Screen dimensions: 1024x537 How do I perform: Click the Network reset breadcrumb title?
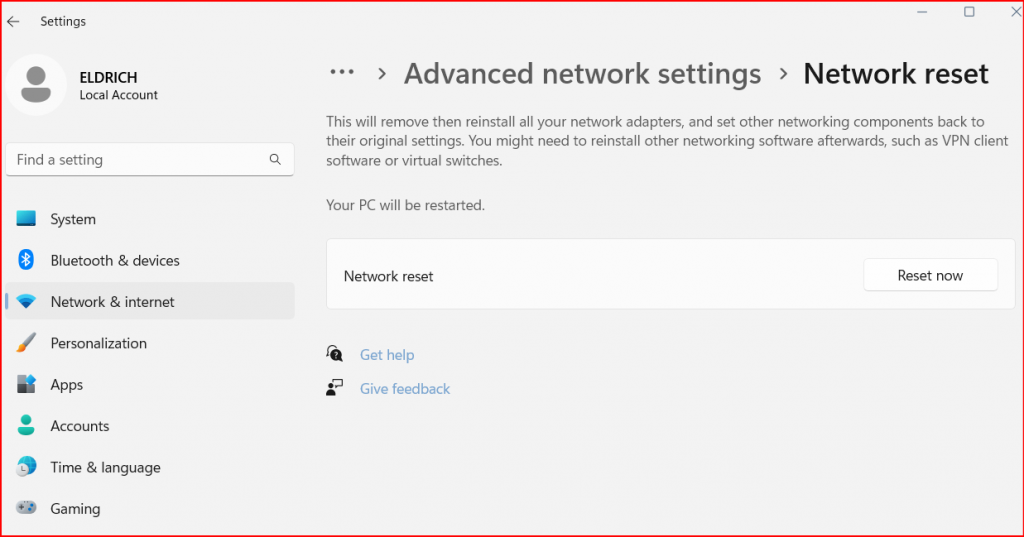click(x=895, y=74)
